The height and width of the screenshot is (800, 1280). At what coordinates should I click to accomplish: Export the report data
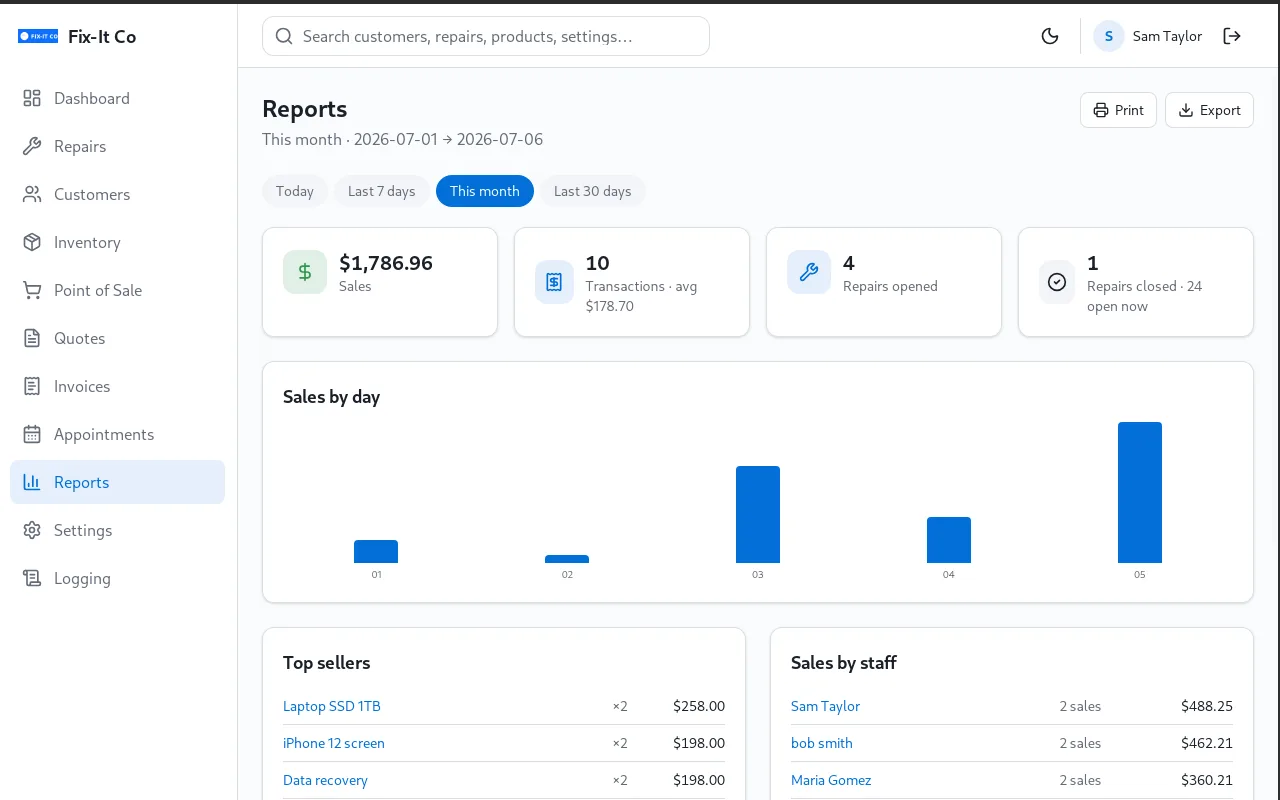[1209, 110]
